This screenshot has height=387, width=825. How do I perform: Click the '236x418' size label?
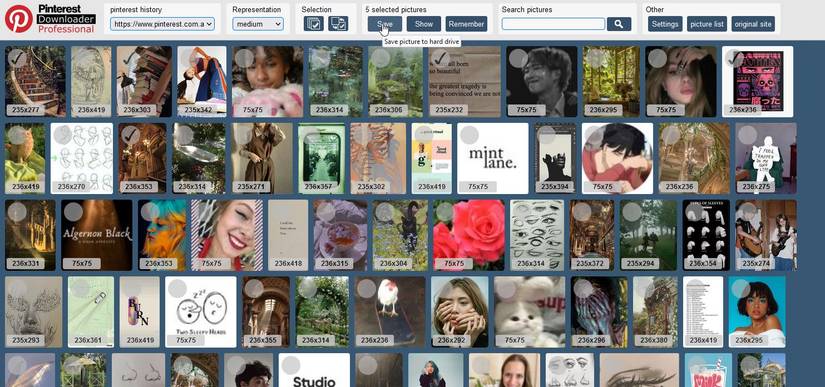(288, 263)
